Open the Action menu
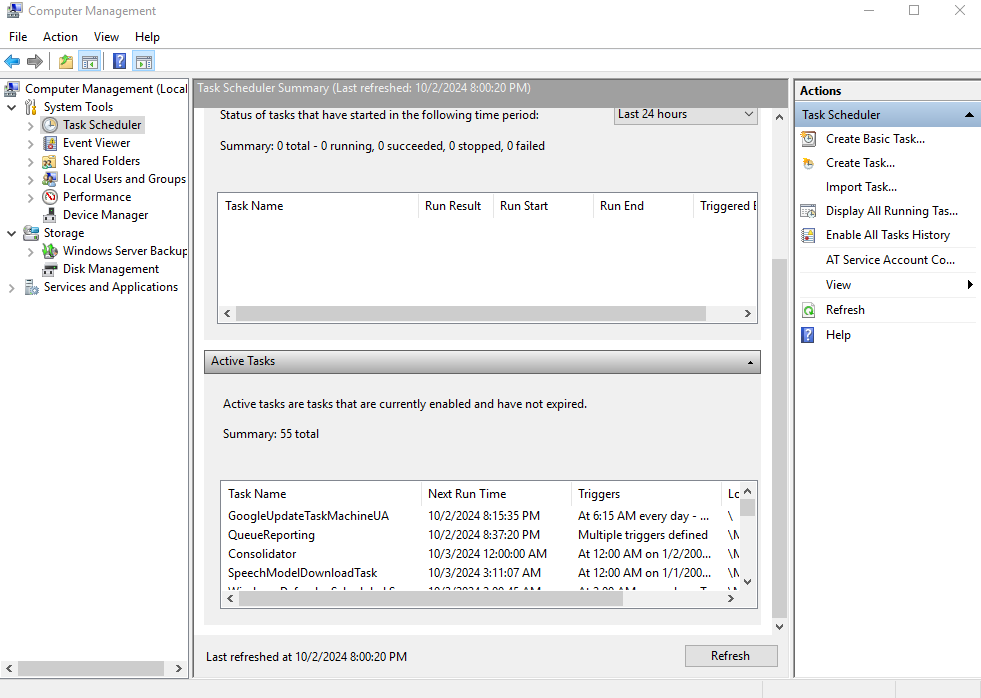The height and width of the screenshot is (698, 981). click(60, 37)
